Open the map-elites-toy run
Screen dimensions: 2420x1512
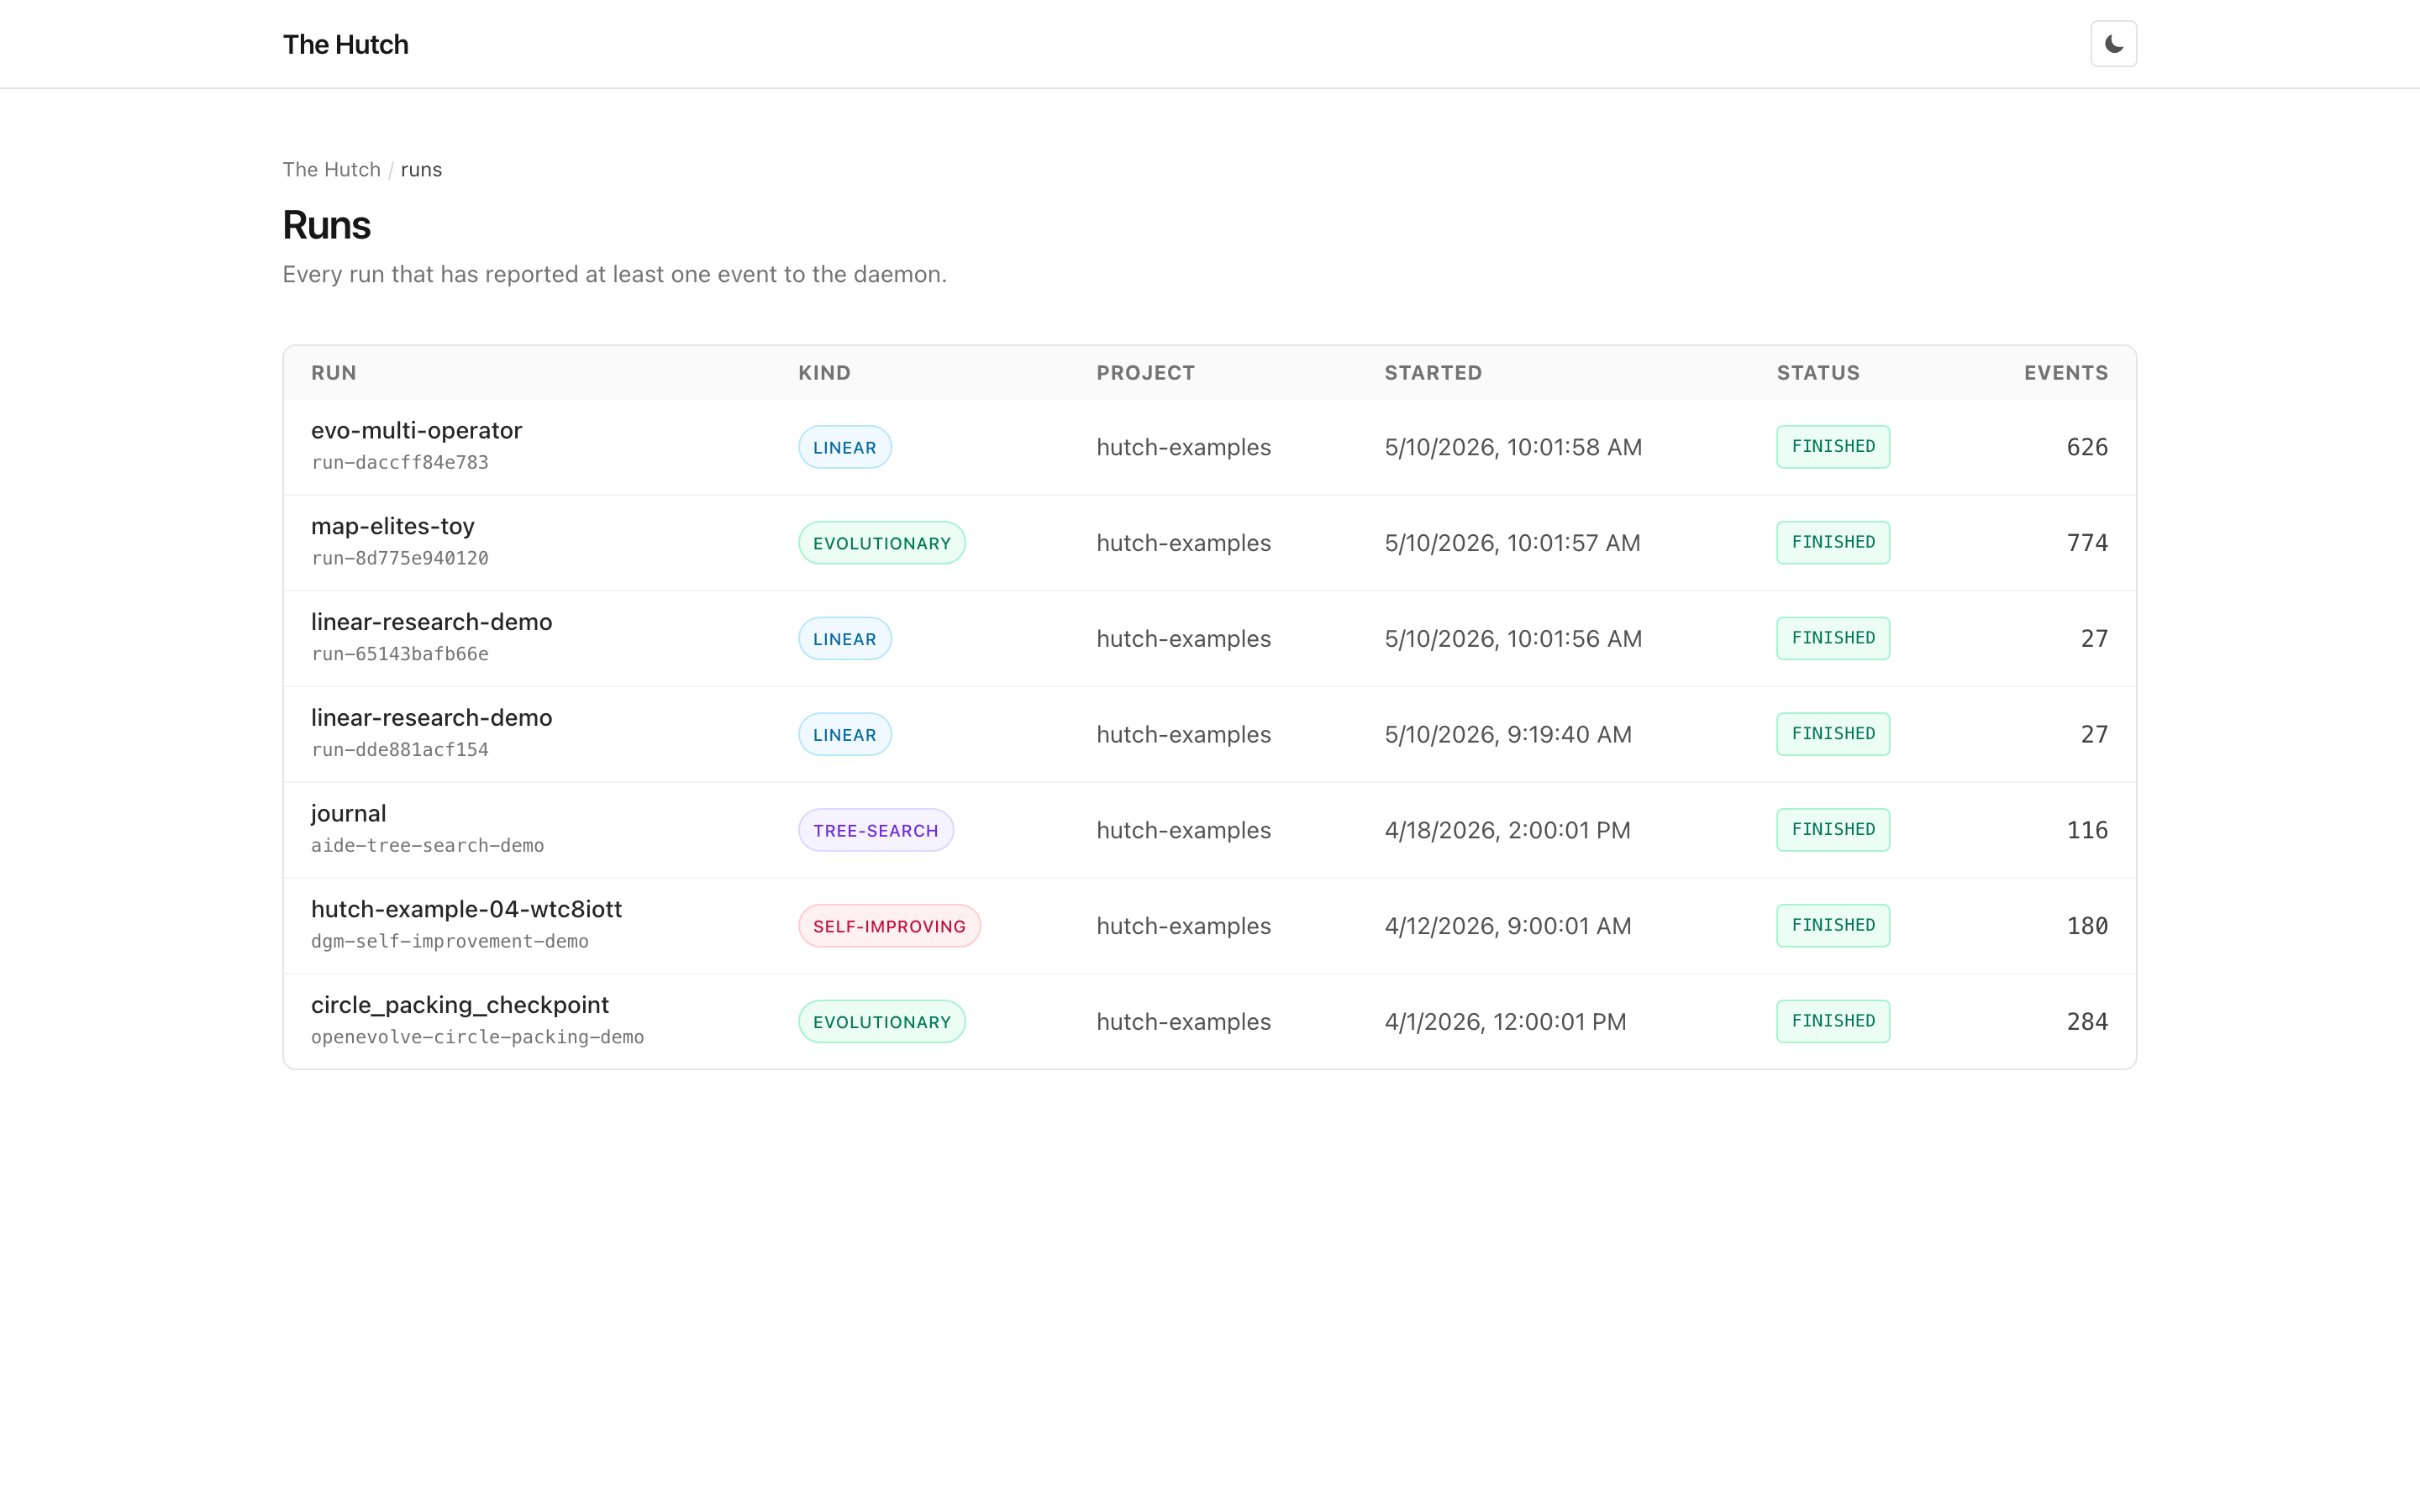click(392, 526)
